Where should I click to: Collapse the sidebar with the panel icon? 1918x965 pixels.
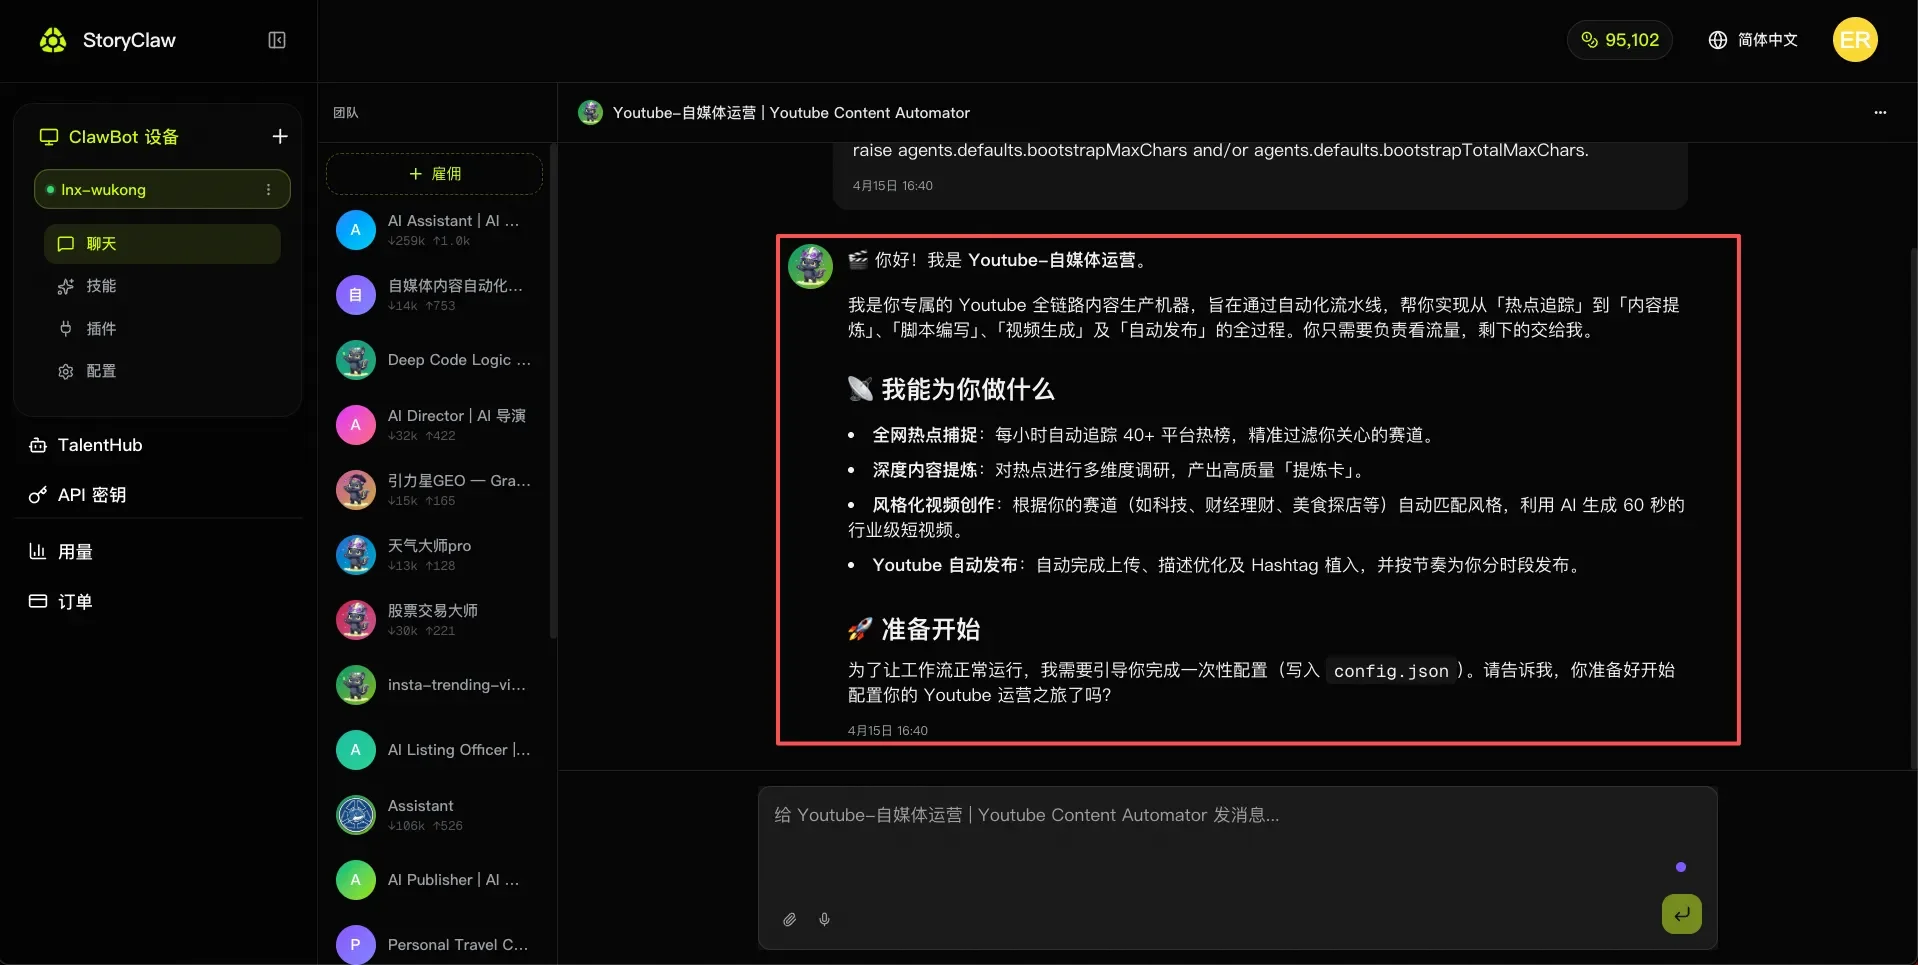coord(277,40)
